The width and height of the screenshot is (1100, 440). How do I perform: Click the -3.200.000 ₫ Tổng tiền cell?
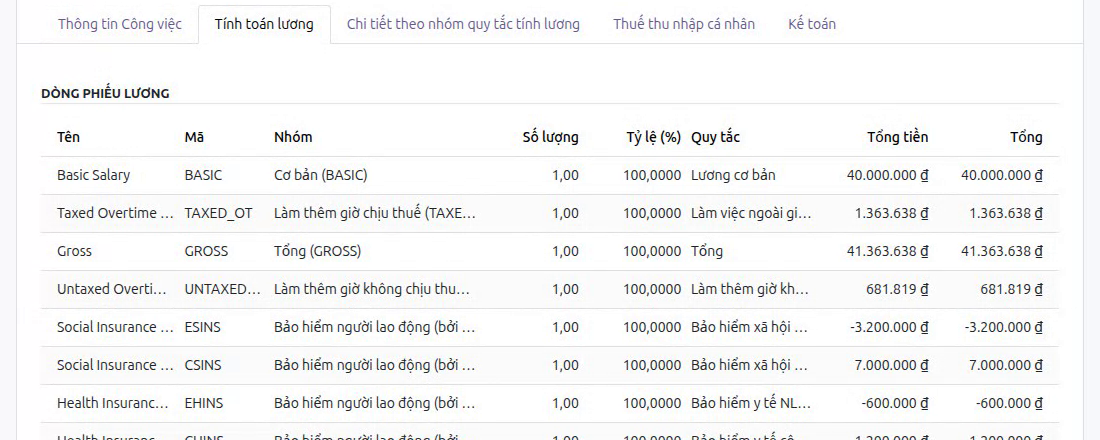click(889, 327)
